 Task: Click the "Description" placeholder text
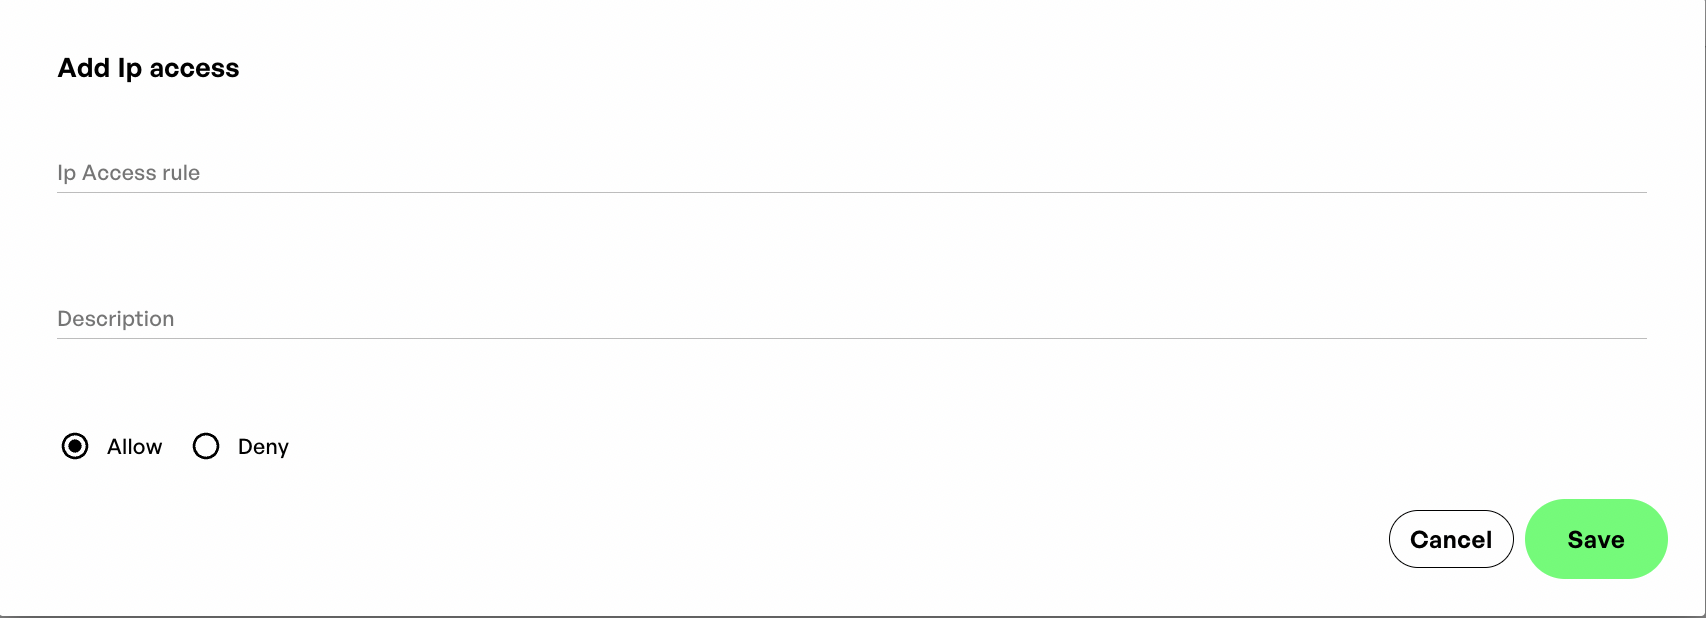[116, 319]
